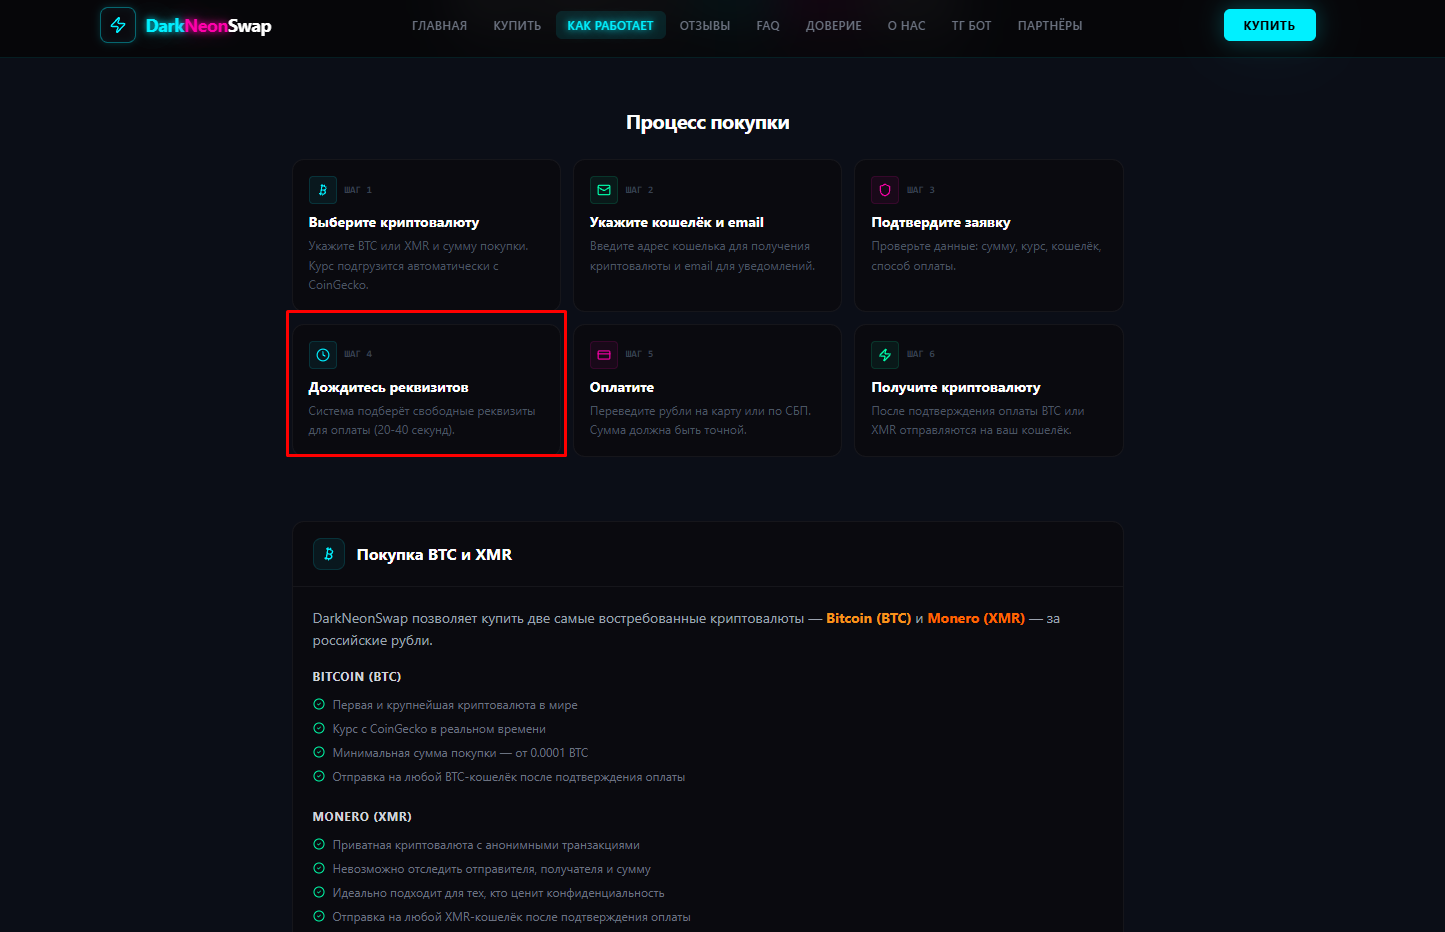The height and width of the screenshot is (932, 1445).
Task: Open the FAQ navigation item
Action: coord(768,26)
